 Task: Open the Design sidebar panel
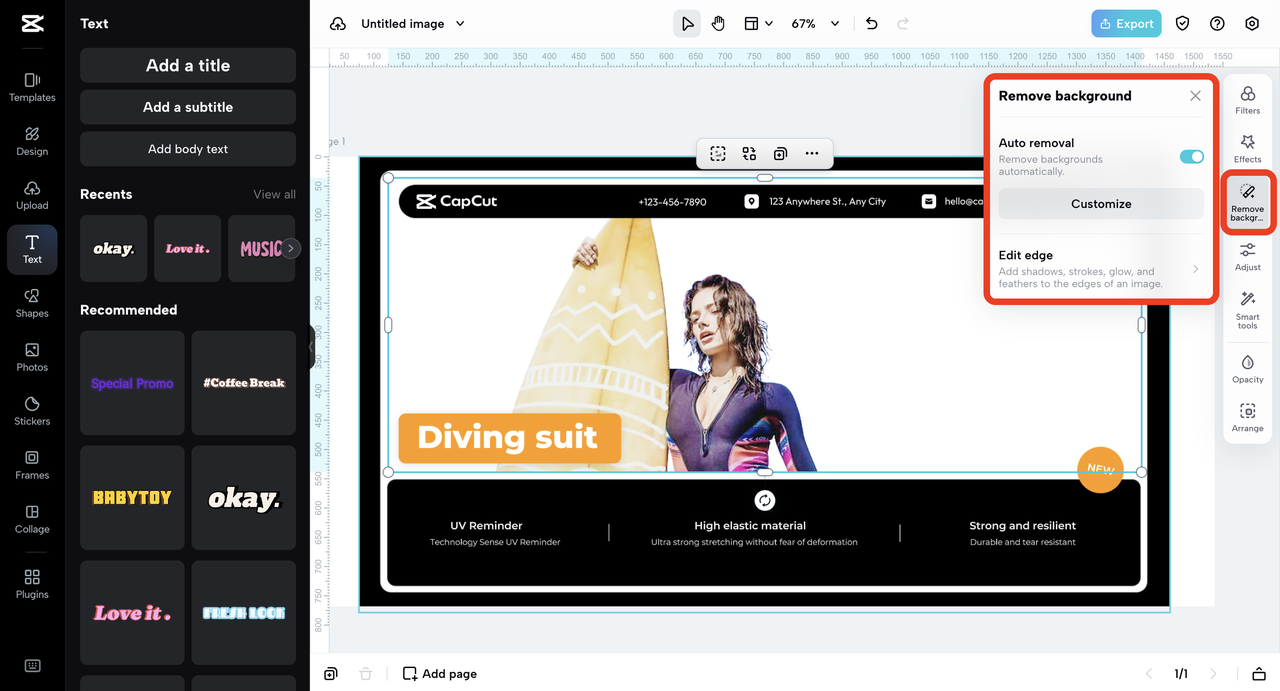32,141
